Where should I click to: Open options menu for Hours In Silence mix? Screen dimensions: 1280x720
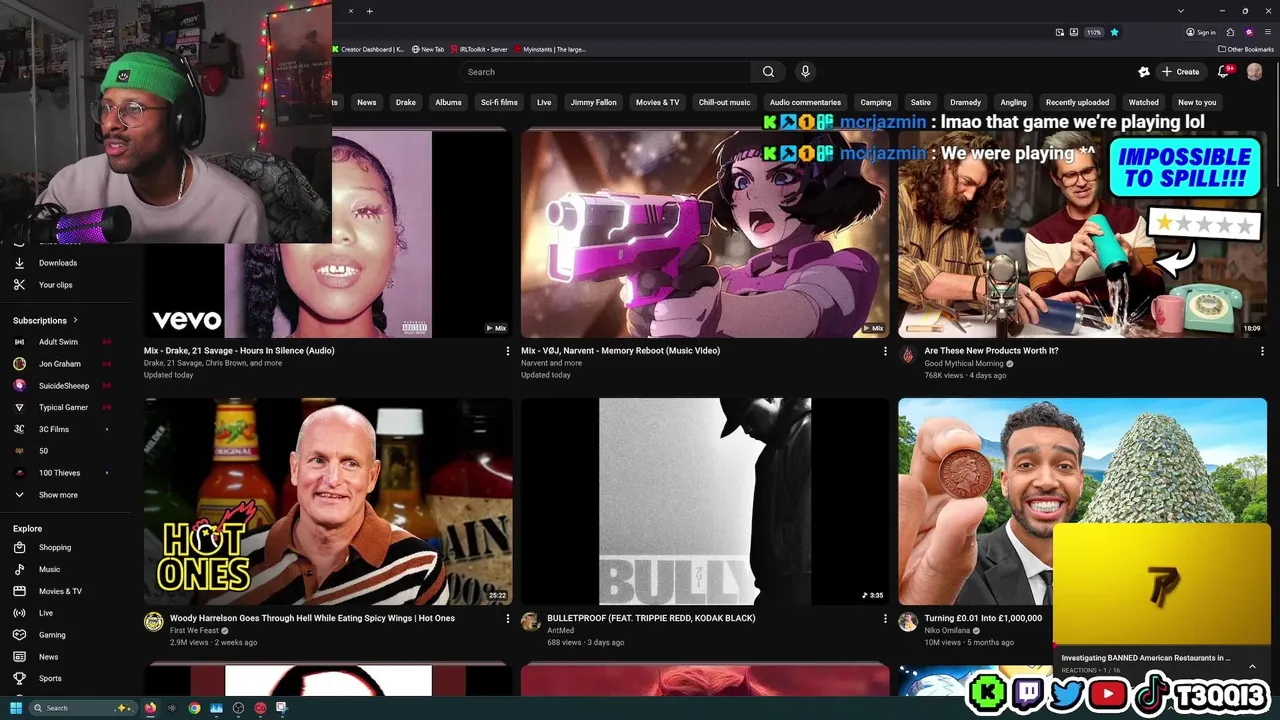(508, 351)
